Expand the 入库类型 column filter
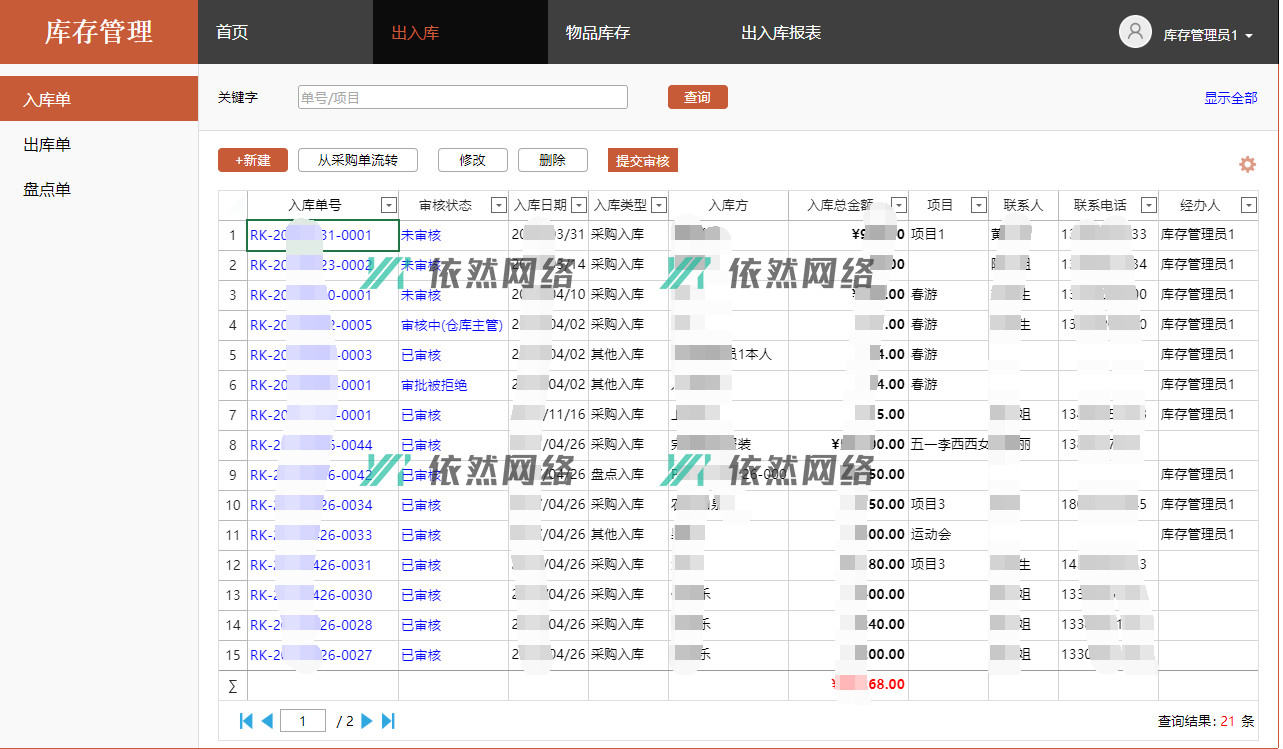Screen dimensions: 1283x749 coord(658,205)
